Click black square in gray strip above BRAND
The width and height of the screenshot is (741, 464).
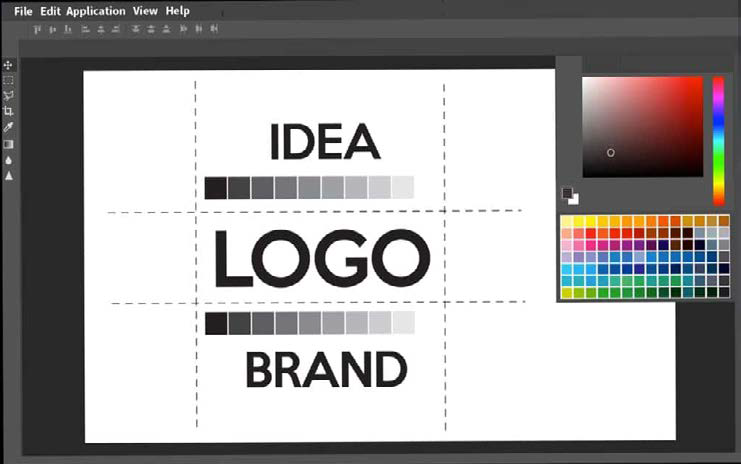pyautogui.click(x=216, y=323)
